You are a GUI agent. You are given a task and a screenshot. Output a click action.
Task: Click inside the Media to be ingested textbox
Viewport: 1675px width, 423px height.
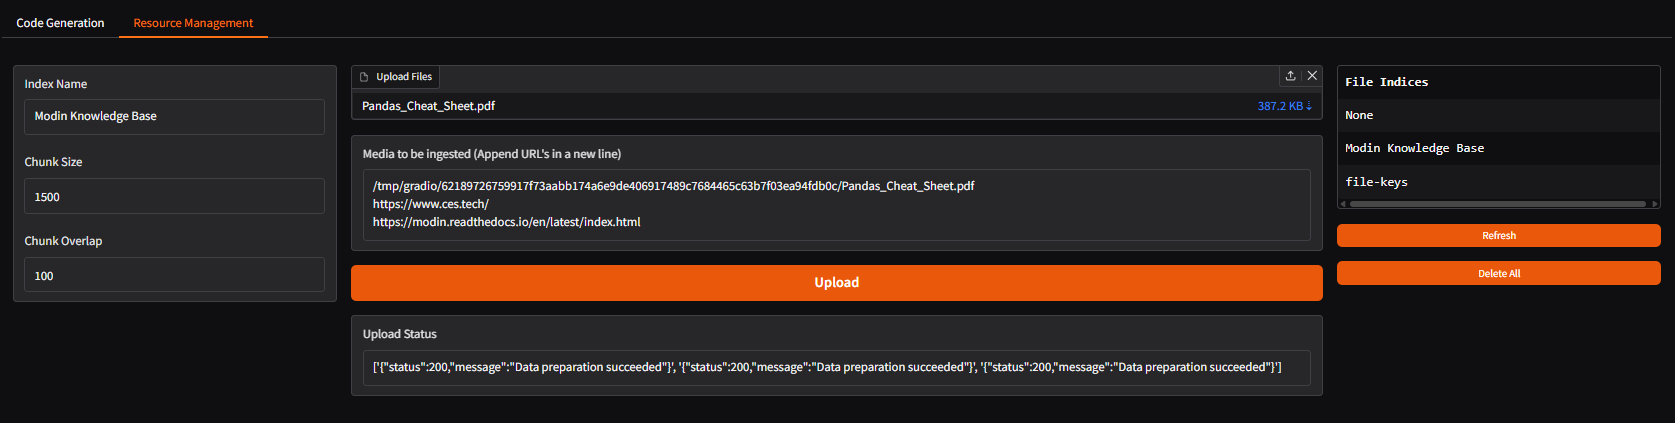836,205
